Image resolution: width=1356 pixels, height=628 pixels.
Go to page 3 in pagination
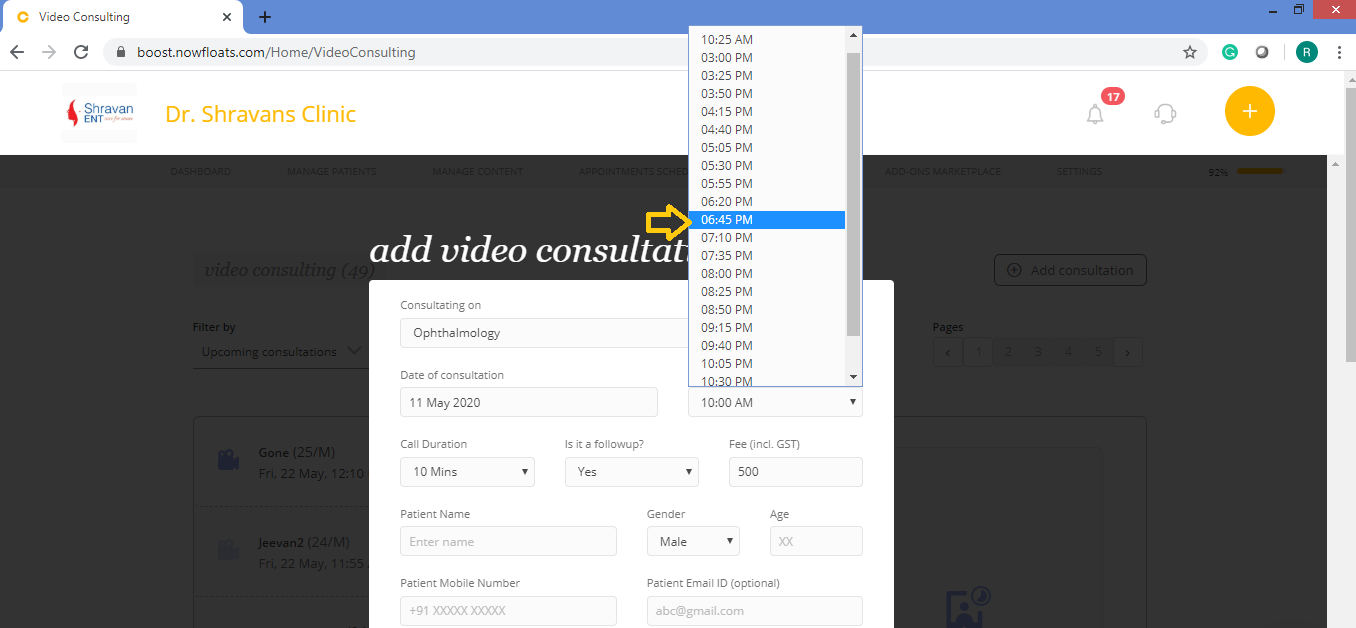pyautogui.click(x=1037, y=351)
